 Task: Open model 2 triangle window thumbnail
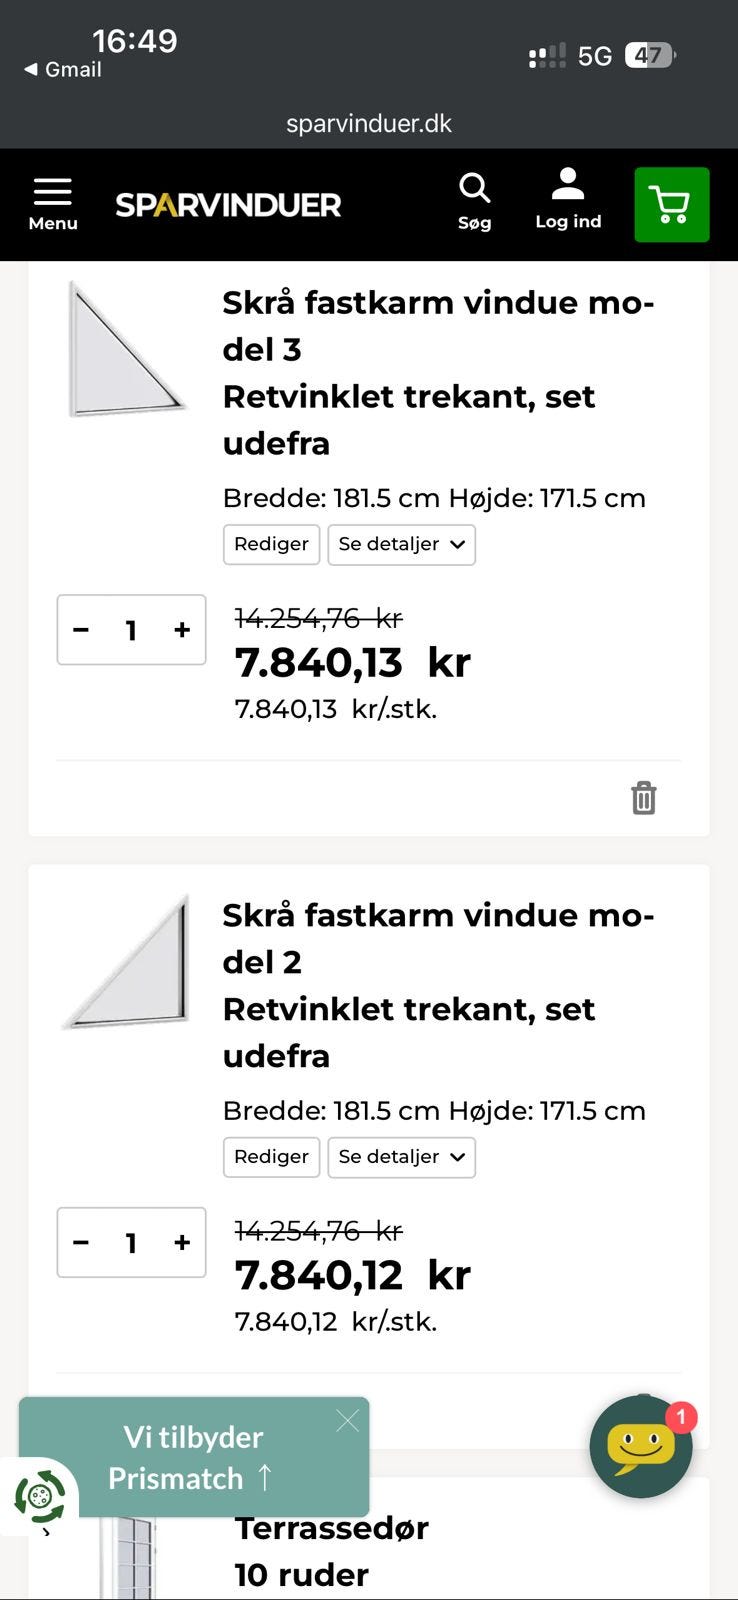(127, 958)
